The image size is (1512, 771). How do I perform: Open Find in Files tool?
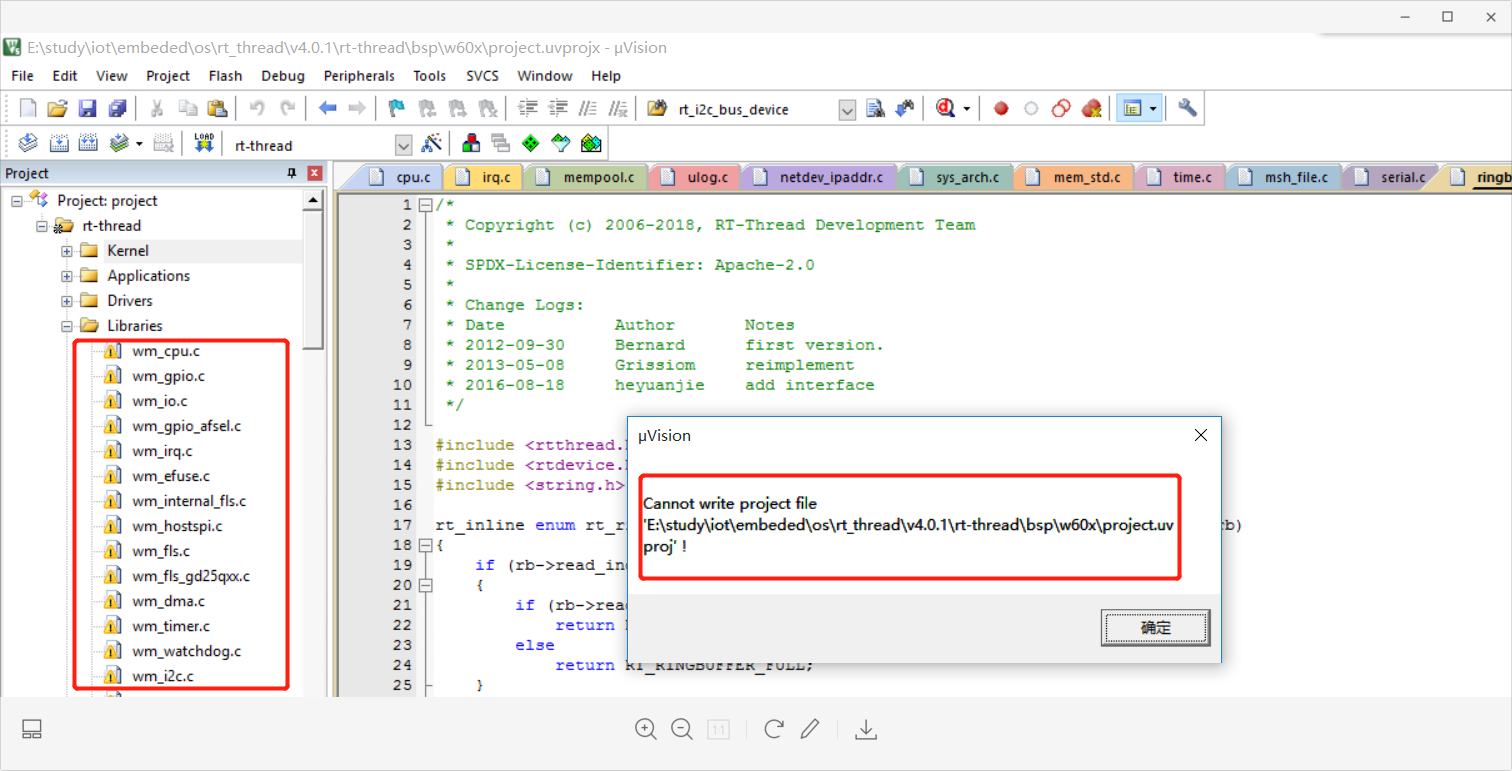click(x=657, y=109)
